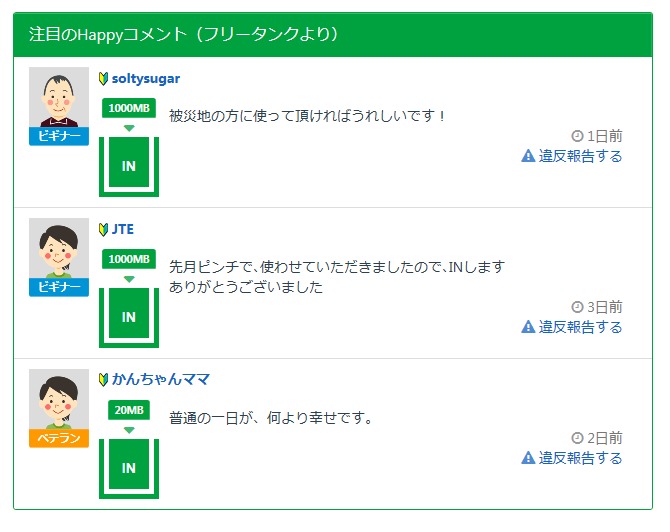Click JTE's avatar picture
This screenshot has width=670, height=532.
pos(59,249)
